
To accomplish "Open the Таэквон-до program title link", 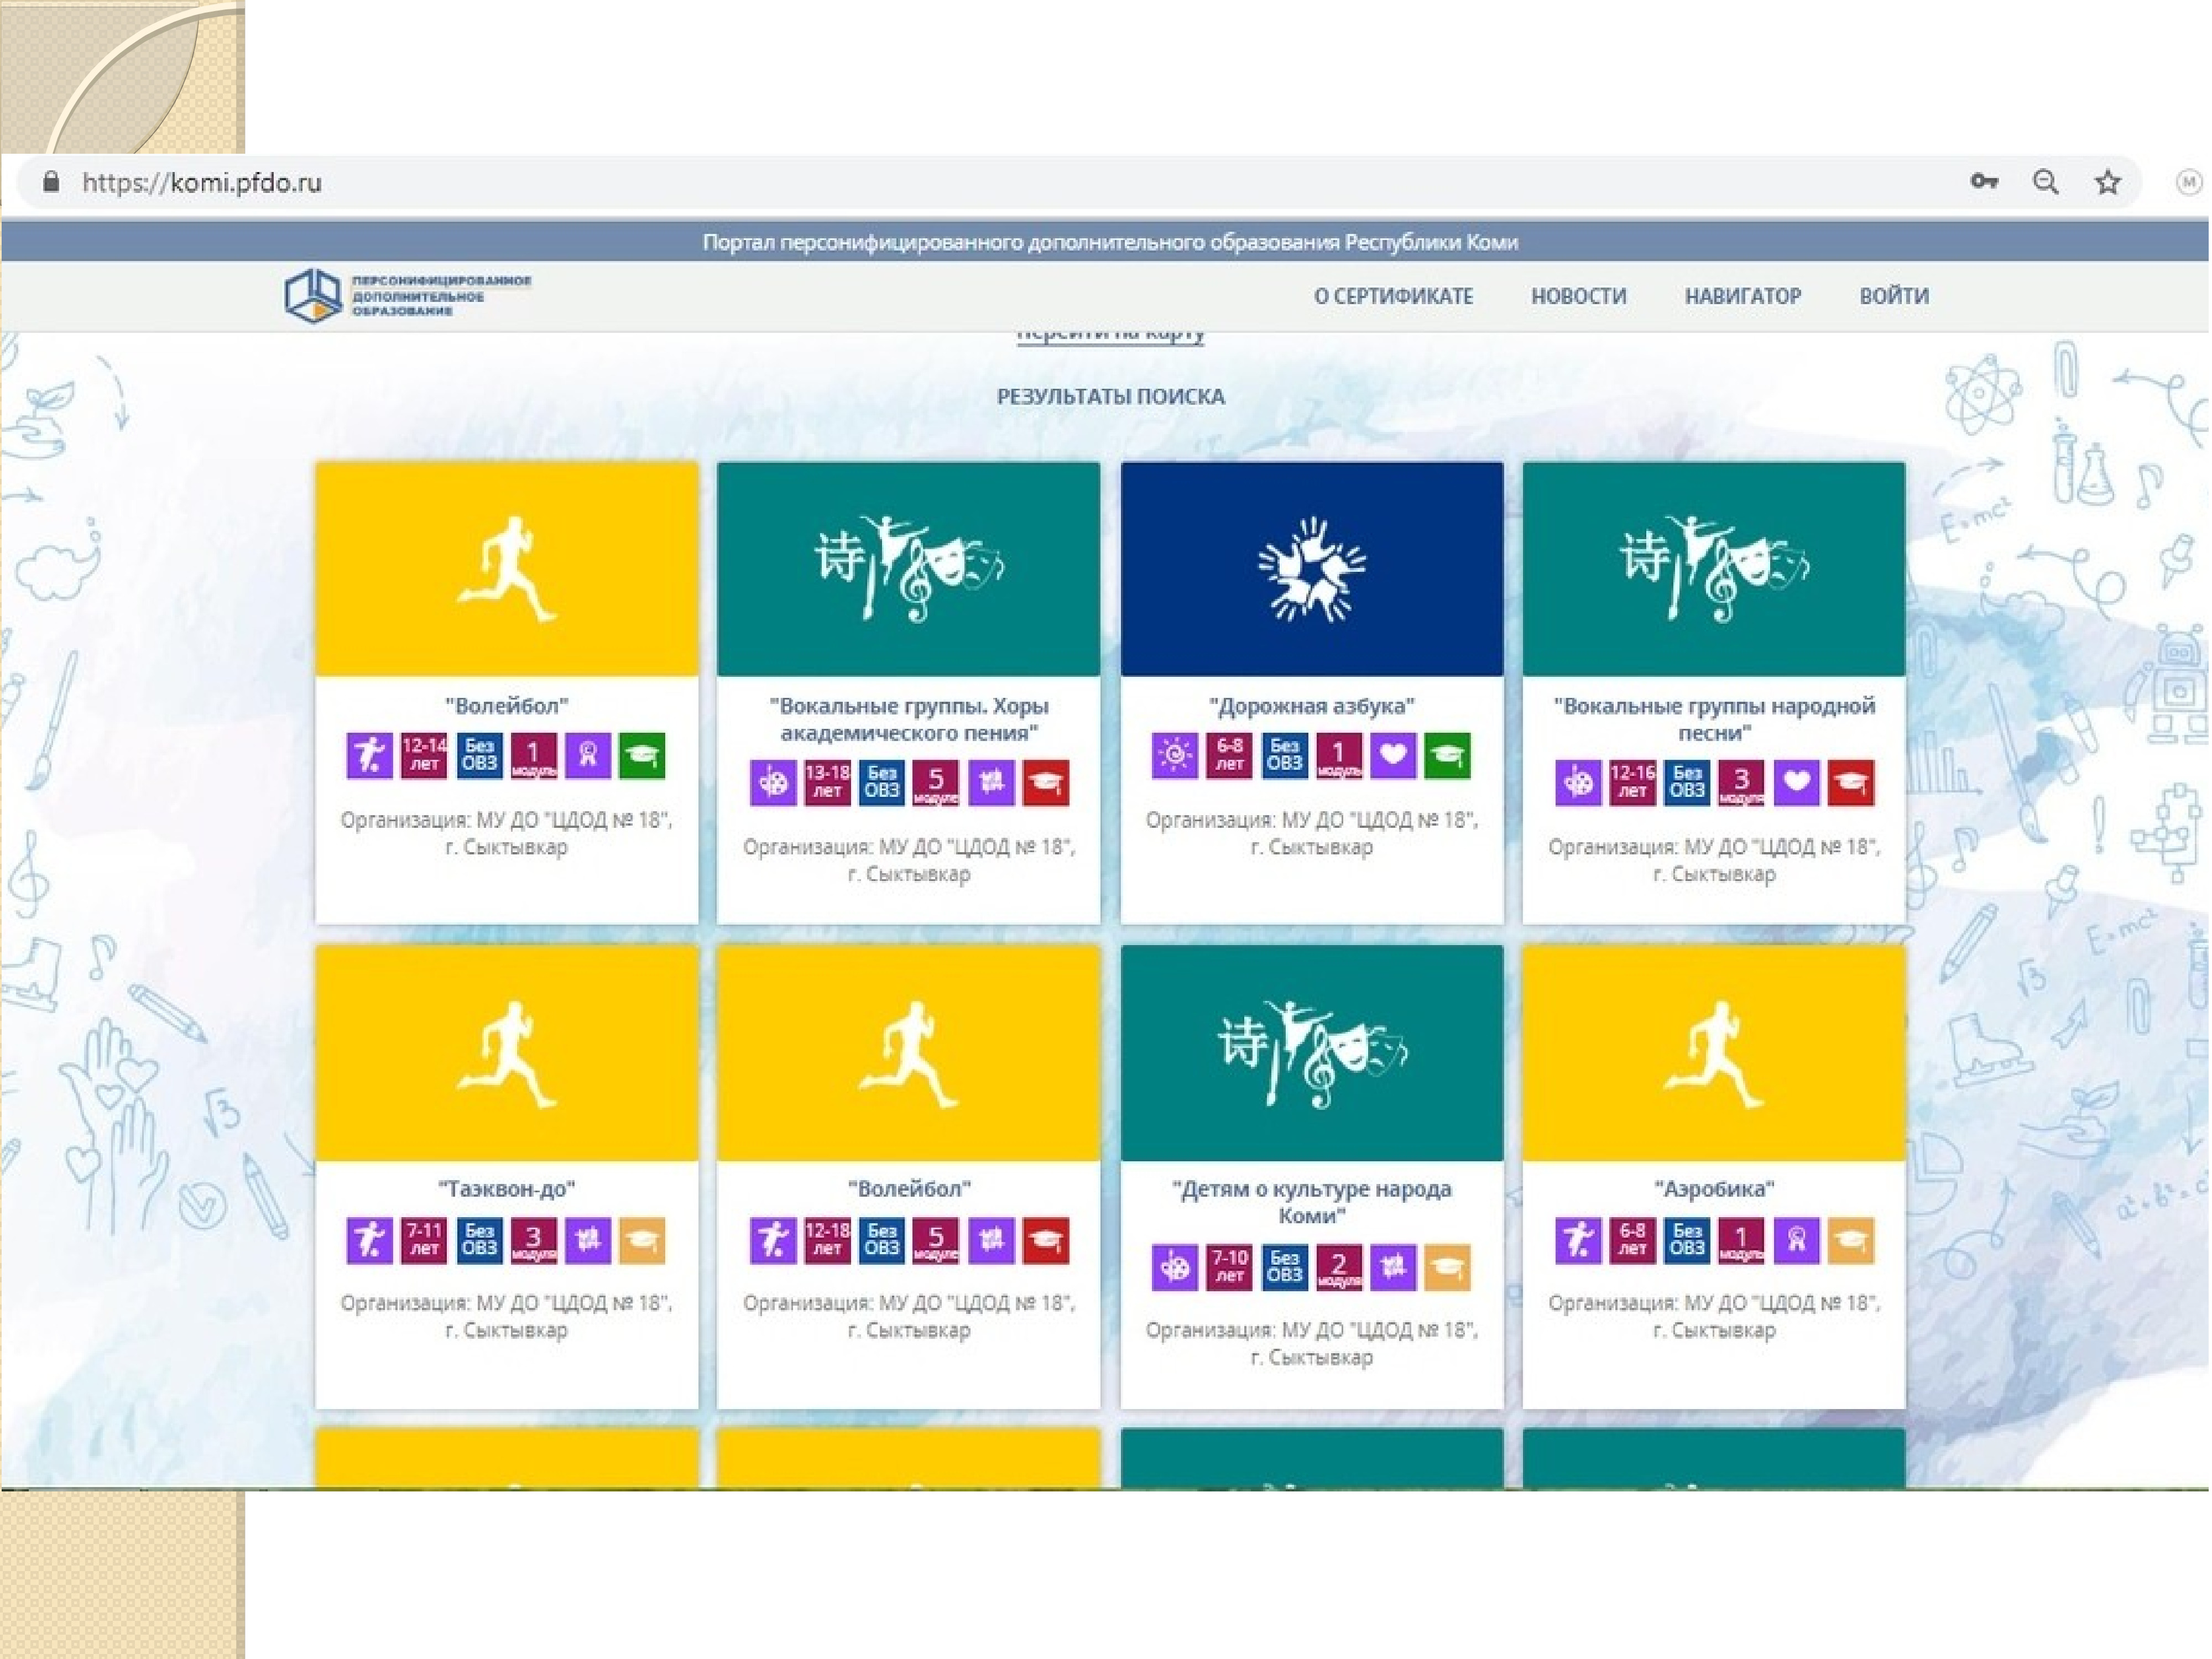I will point(506,1189).
